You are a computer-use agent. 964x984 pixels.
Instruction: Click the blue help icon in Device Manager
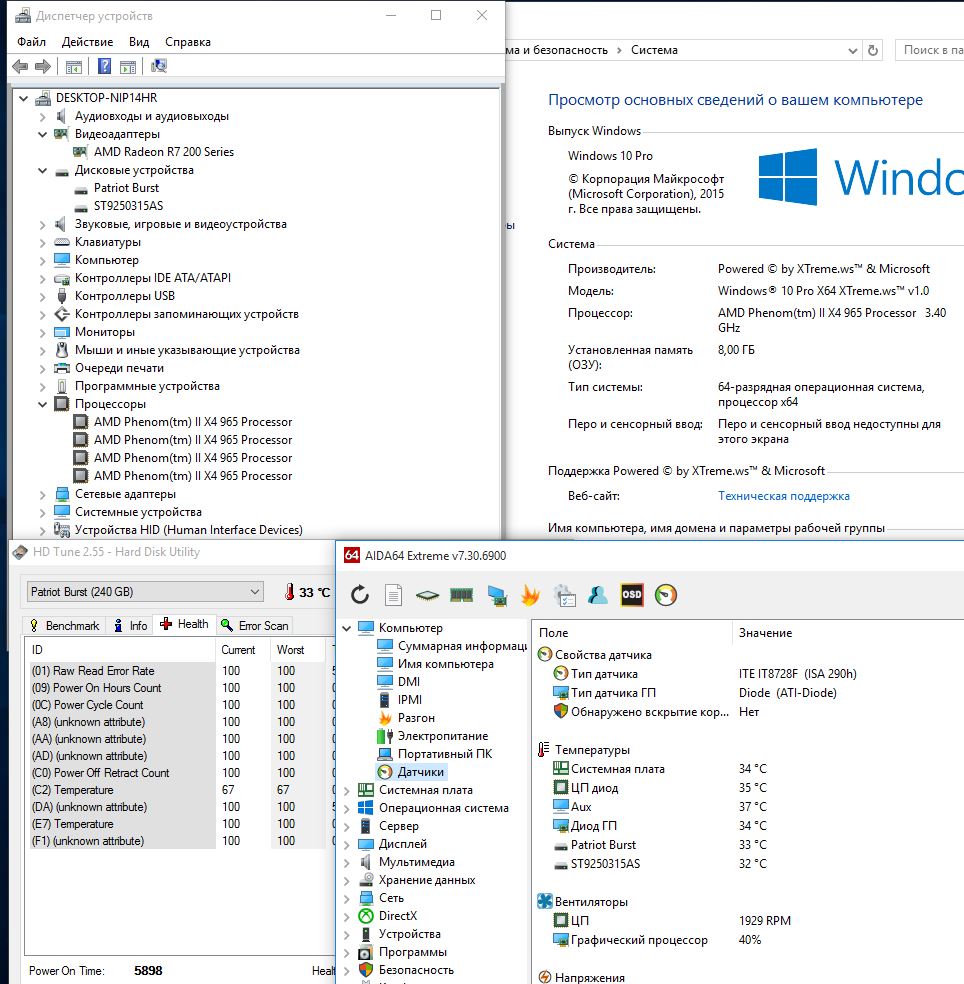pos(104,67)
